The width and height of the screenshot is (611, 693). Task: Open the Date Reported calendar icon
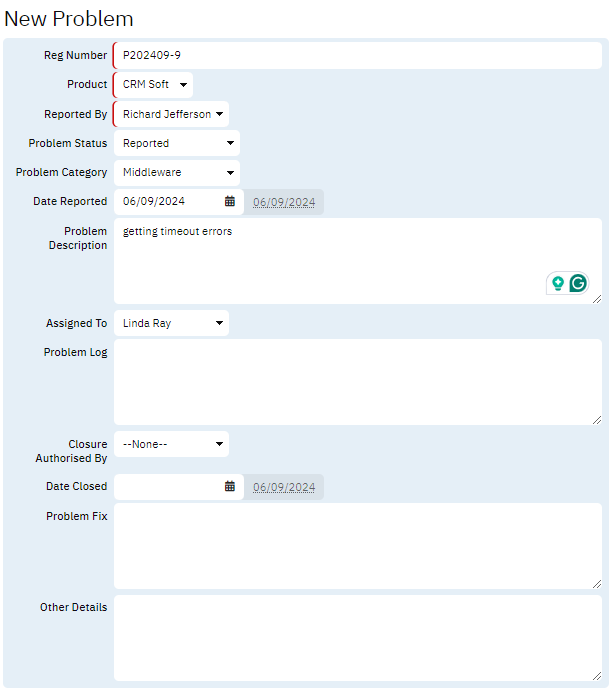coord(229,202)
